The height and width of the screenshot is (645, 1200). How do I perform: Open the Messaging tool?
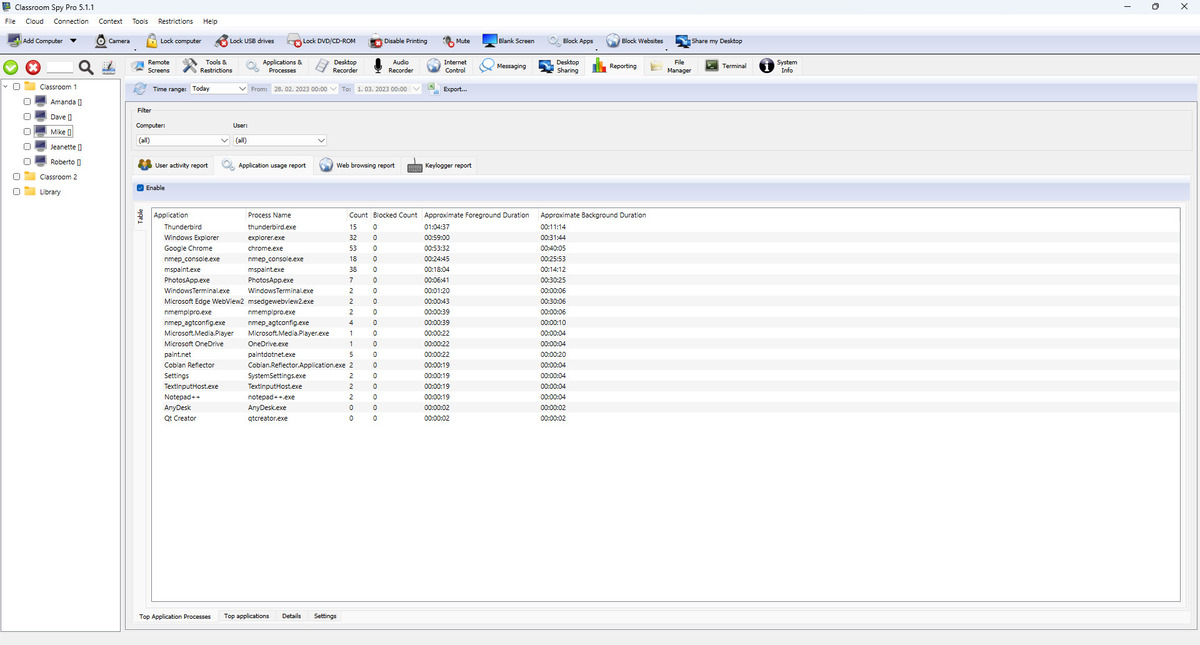click(486, 66)
